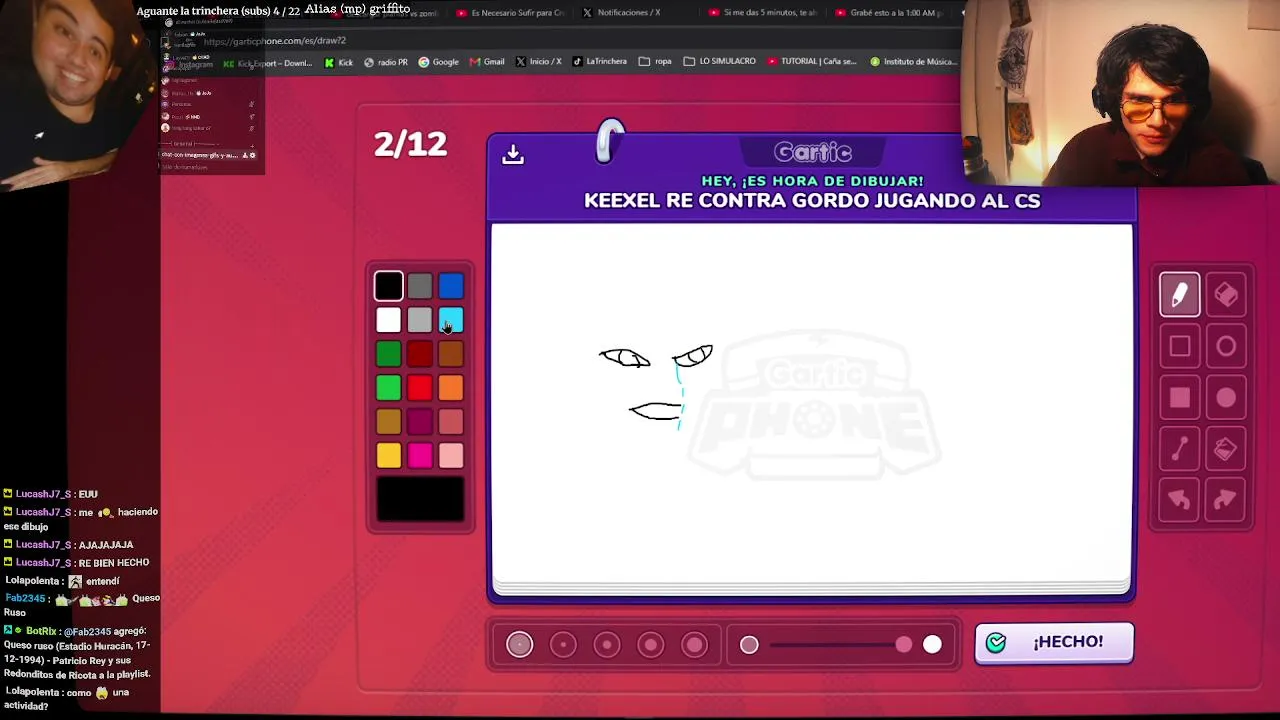
Task: Open the Inicio / X bookmark
Action: pyautogui.click(x=539, y=62)
